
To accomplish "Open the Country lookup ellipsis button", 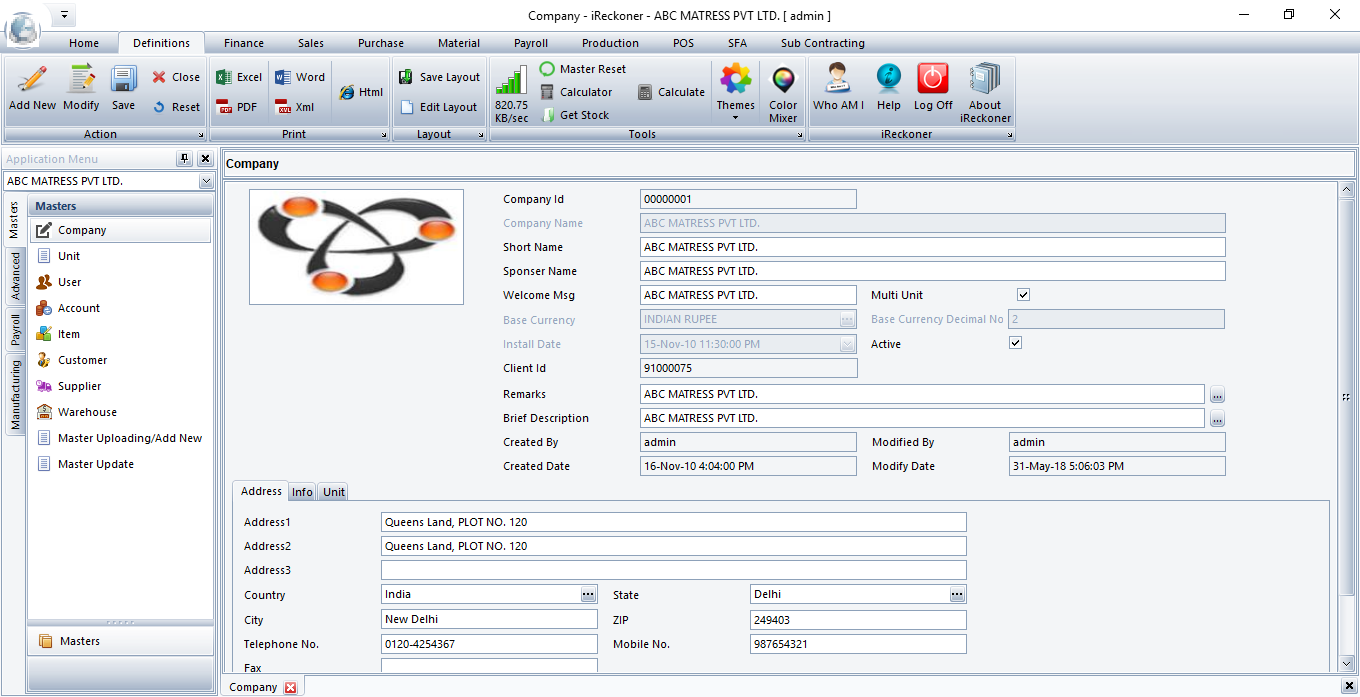I will coord(588,594).
